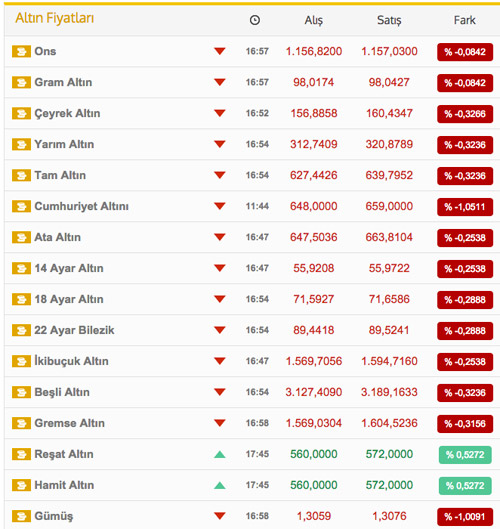Click the Alış column header
The height and width of the screenshot is (529, 500).
[x=314, y=21]
